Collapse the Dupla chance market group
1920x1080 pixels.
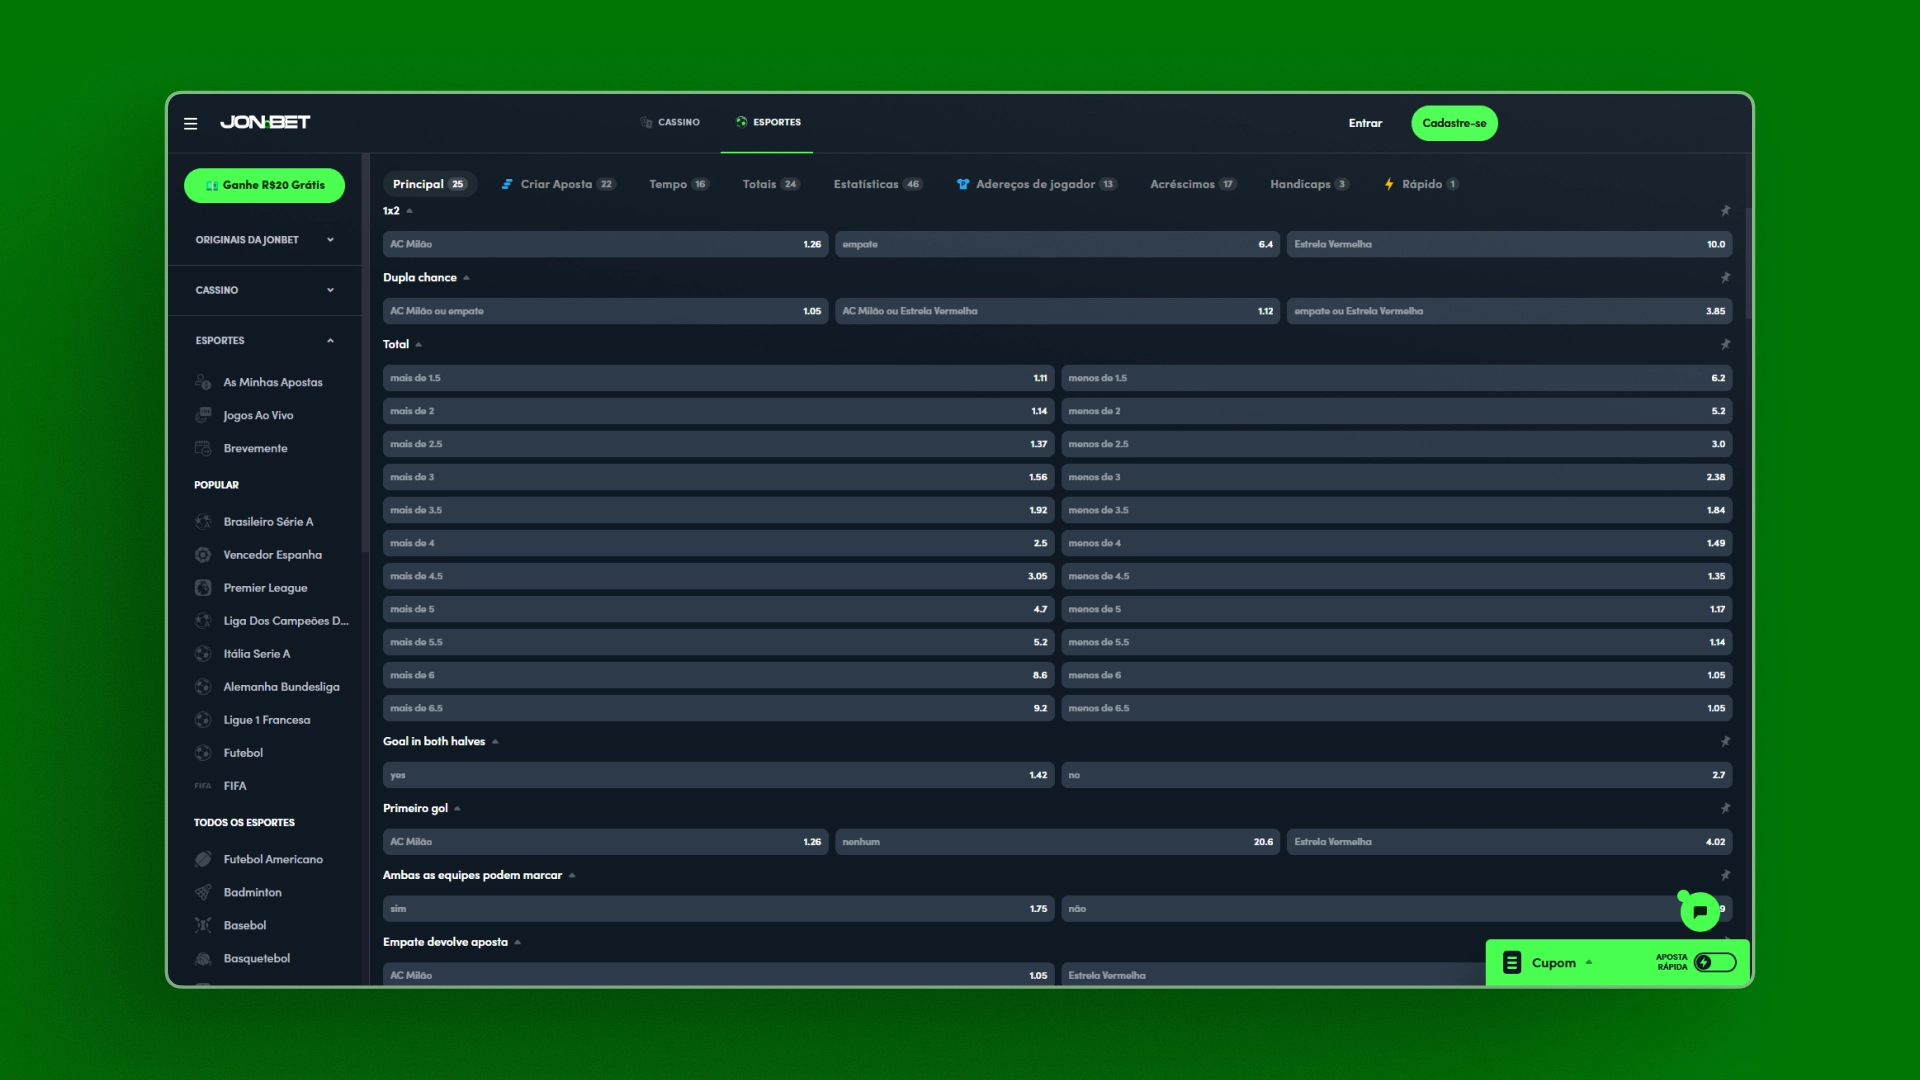466,278
